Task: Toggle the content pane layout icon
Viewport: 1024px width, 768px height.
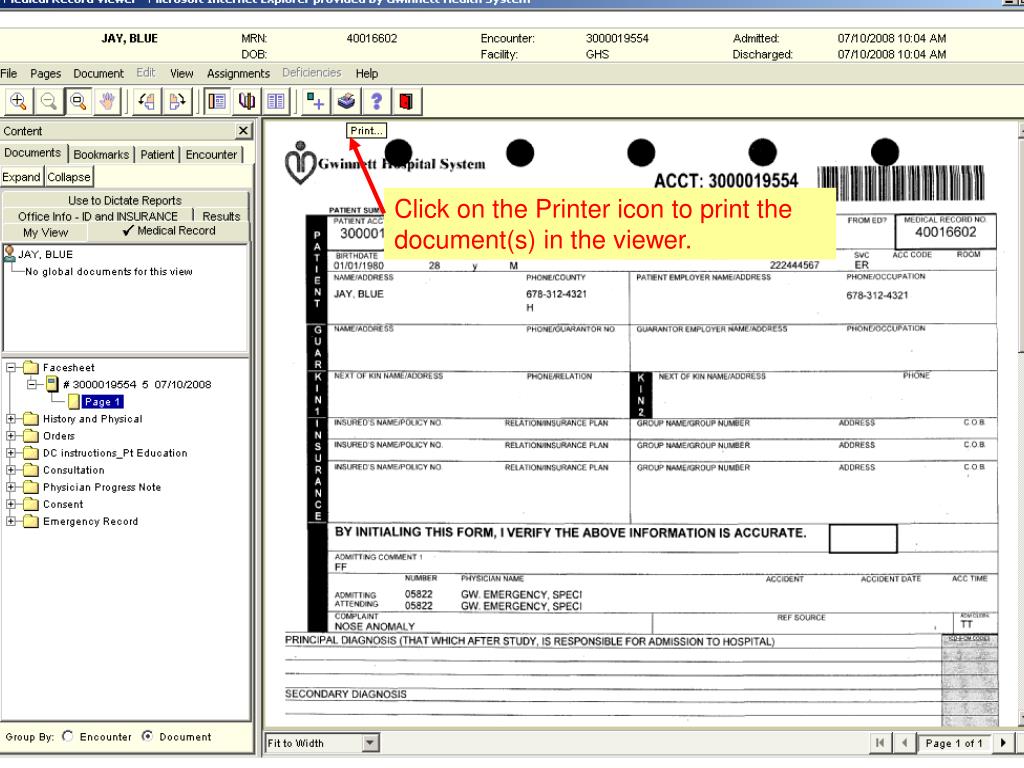Action: (x=216, y=101)
